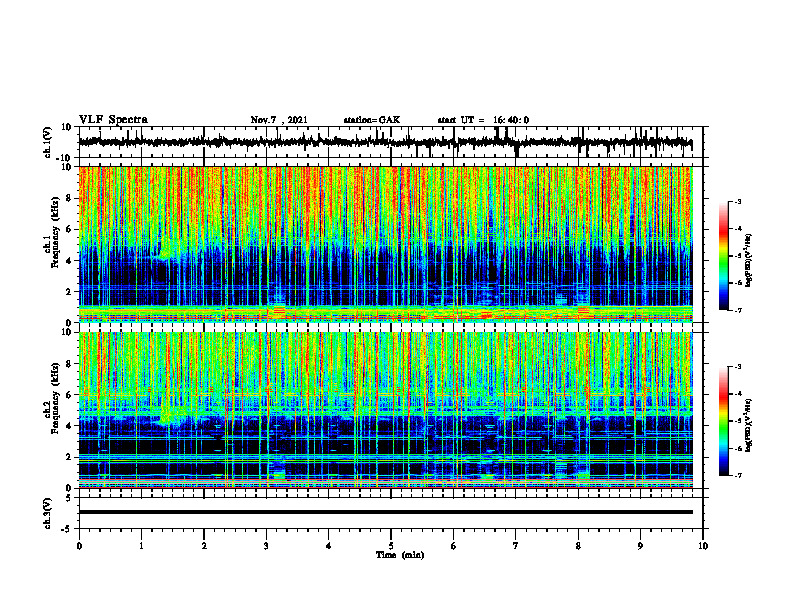Image resolution: width=792 pixels, height=612 pixels.
Task: Click time-axis tick label "9"
Action: 640,546
